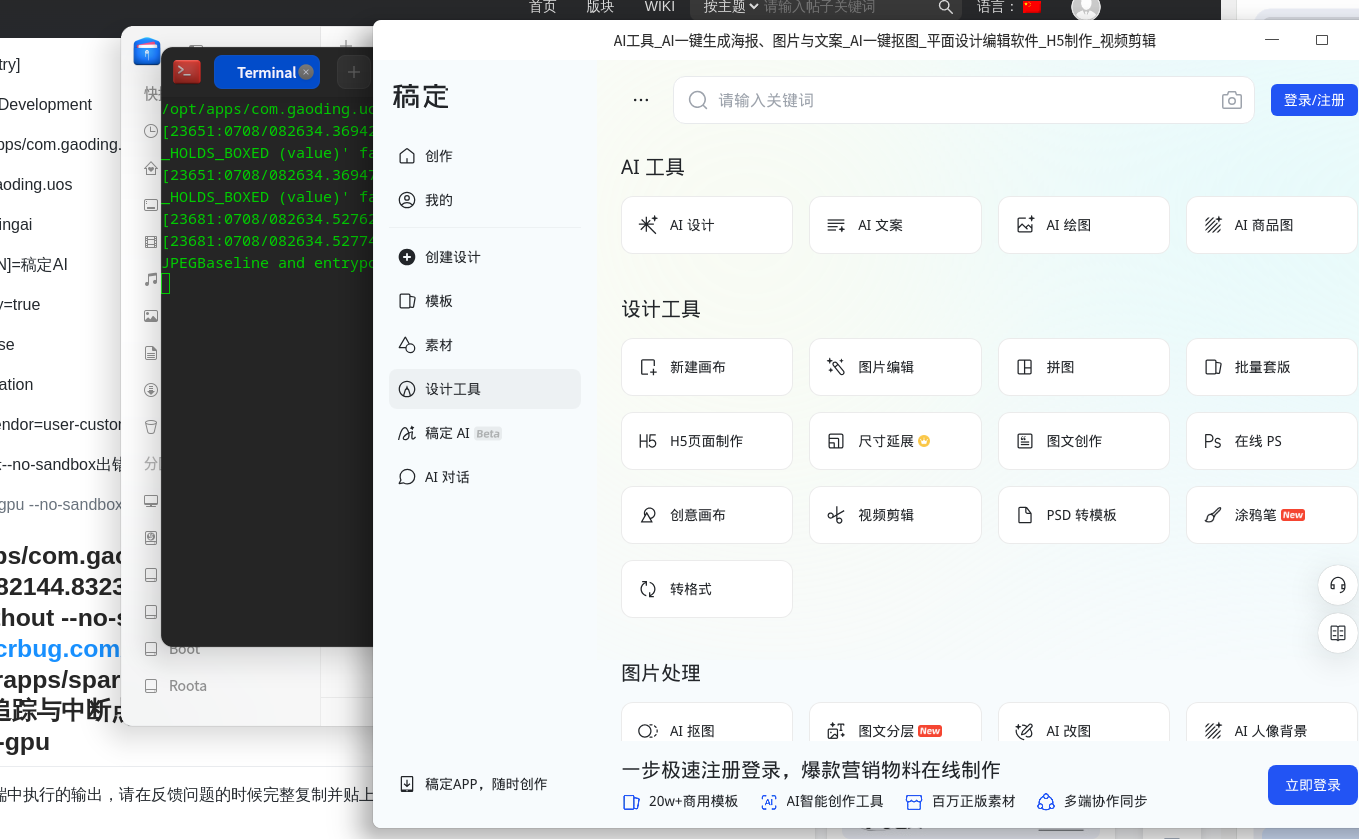Viewport: 1359px width, 839px height.
Task: Open the 尺寸延展 tool
Action: 895,441
